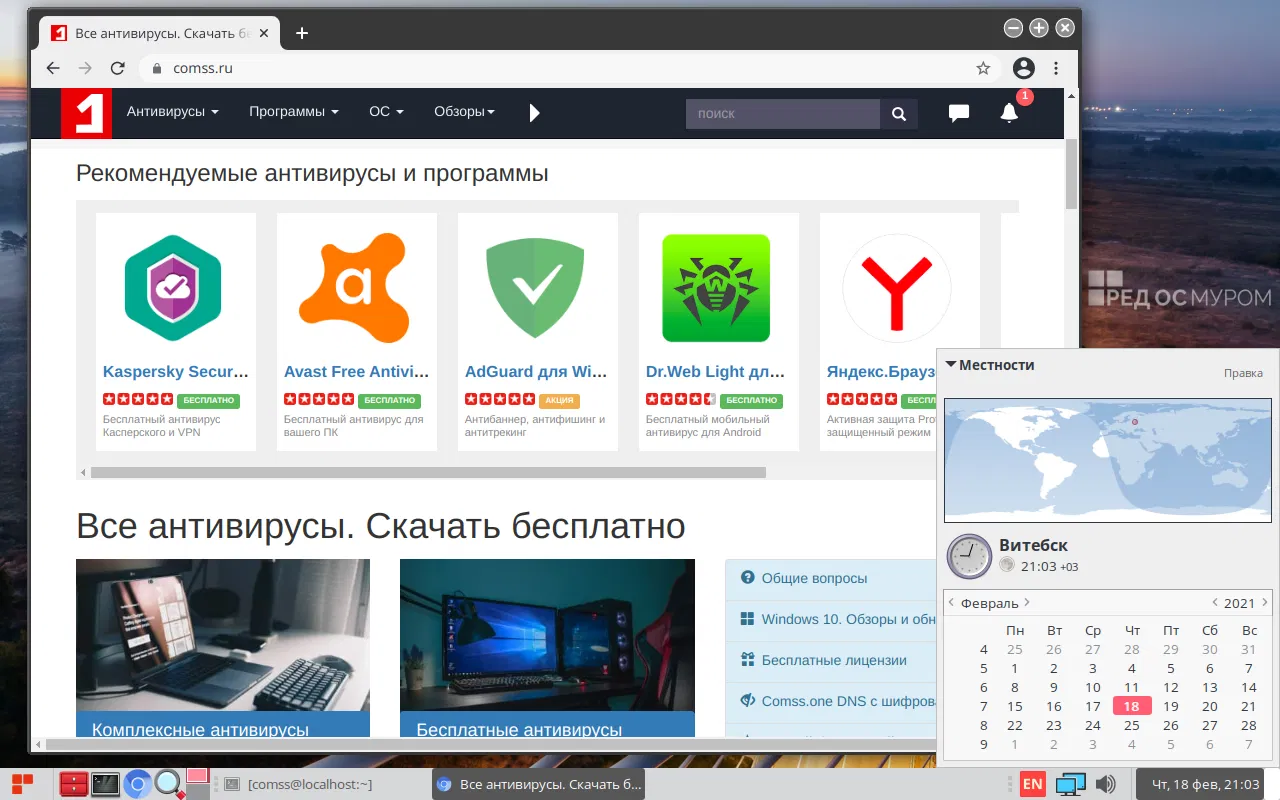Image resolution: width=1280 pixels, height=800 pixels.
Task: Open the browser three-dot menu
Action: coord(1056,68)
